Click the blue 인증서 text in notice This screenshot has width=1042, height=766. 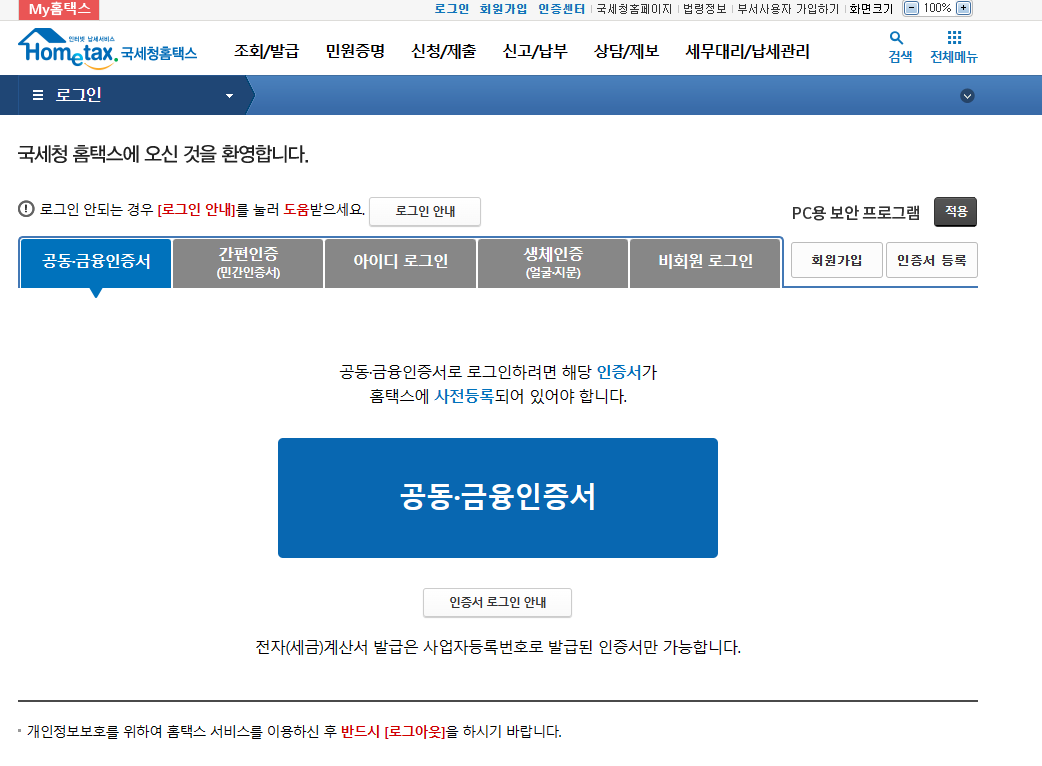[619, 372]
